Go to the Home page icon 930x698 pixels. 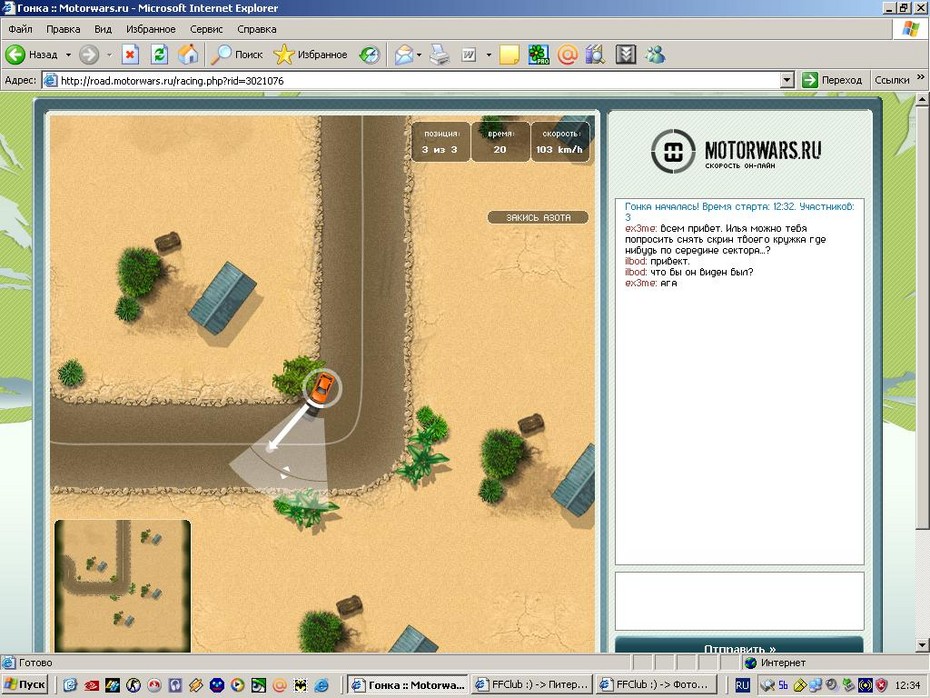coord(188,55)
